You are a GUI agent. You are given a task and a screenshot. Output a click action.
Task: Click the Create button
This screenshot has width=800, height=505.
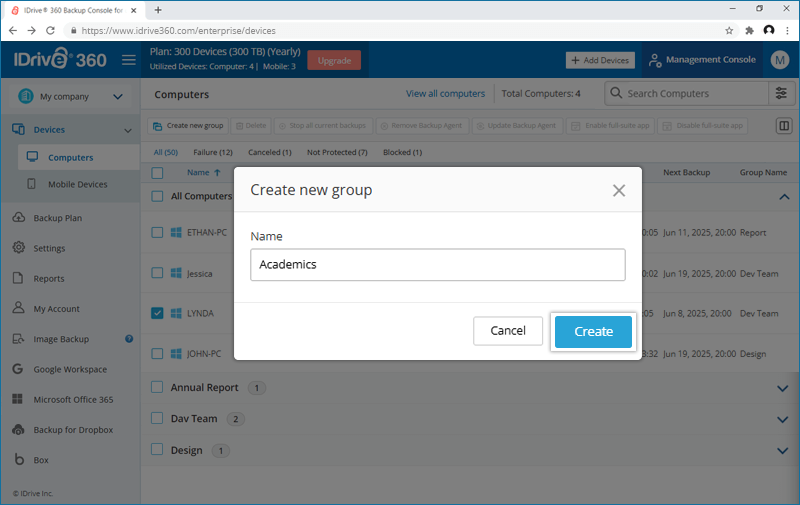point(593,332)
